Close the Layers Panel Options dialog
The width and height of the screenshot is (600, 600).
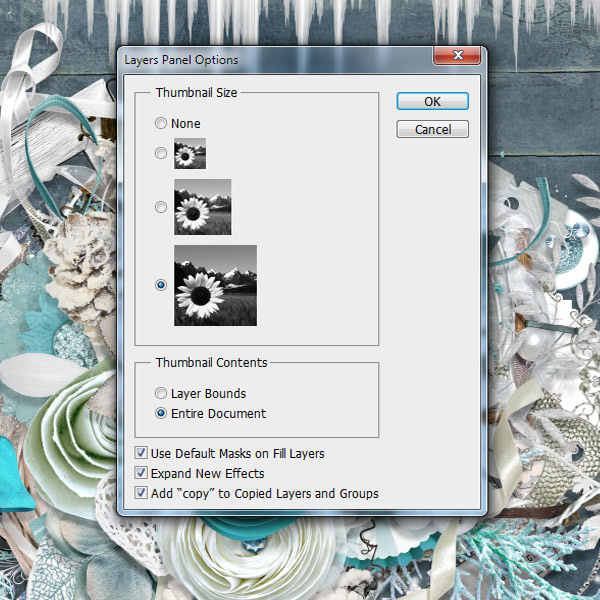tap(457, 55)
